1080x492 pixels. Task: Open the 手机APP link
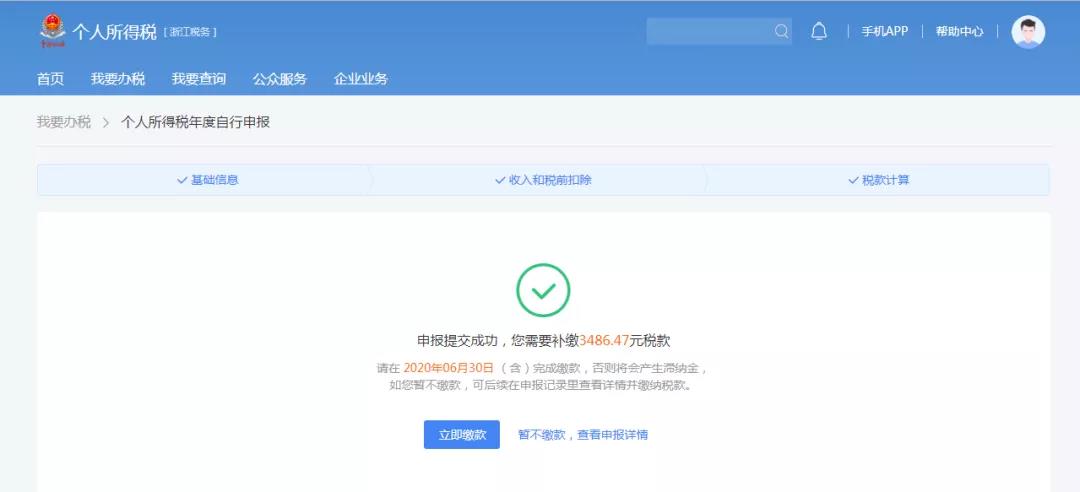(884, 32)
